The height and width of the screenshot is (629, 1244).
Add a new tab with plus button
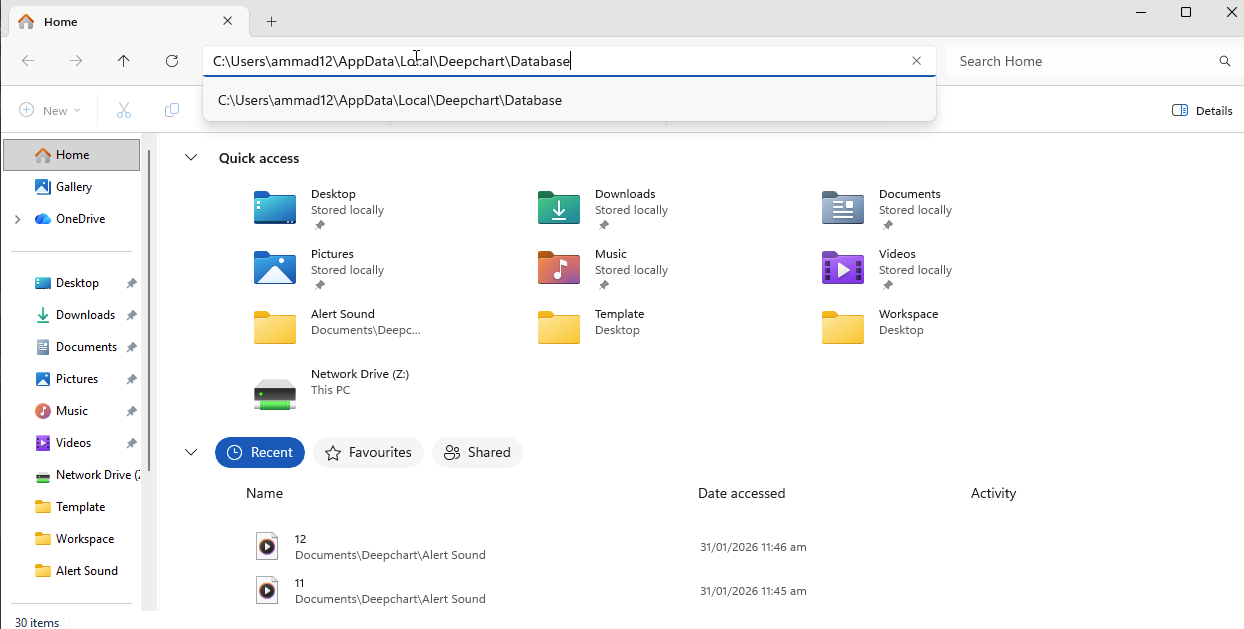click(271, 21)
